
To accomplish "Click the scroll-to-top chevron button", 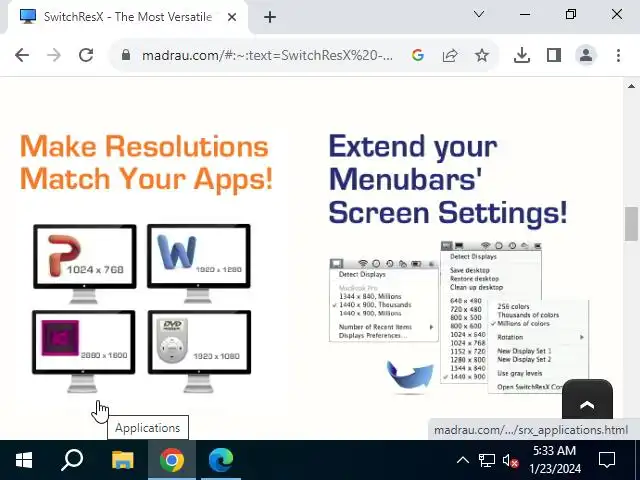I will [x=587, y=400].
